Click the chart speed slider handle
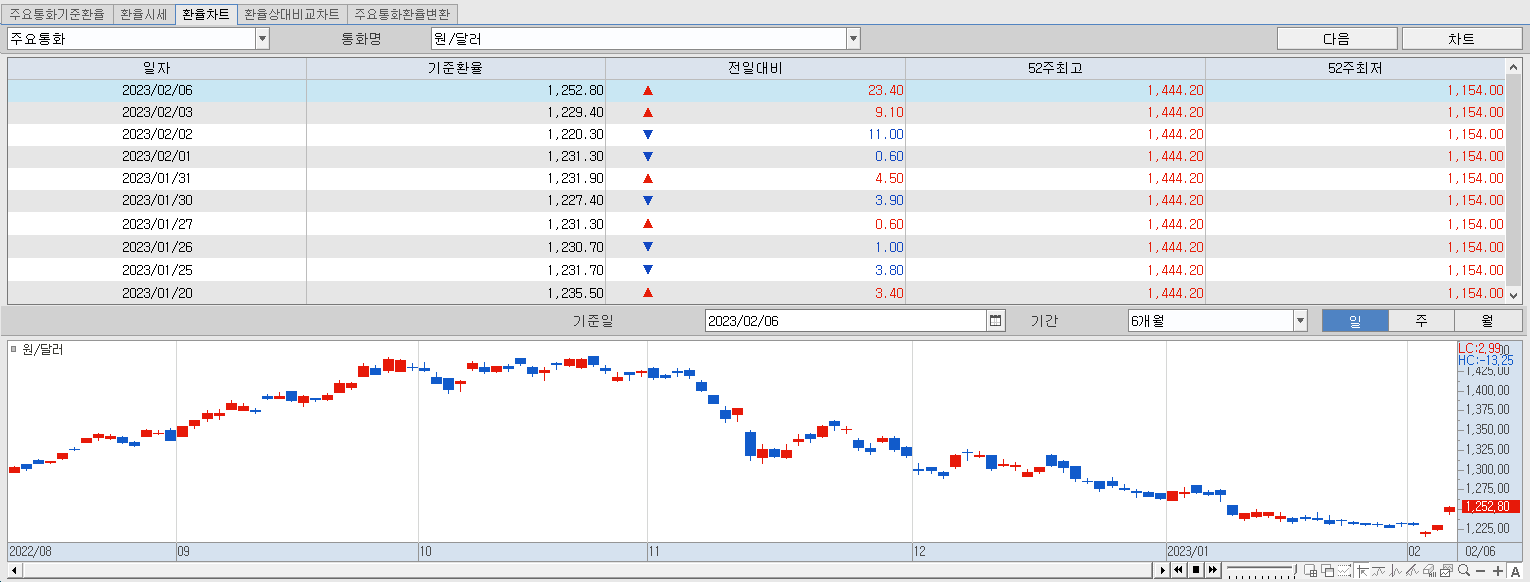 [1295, 569]
